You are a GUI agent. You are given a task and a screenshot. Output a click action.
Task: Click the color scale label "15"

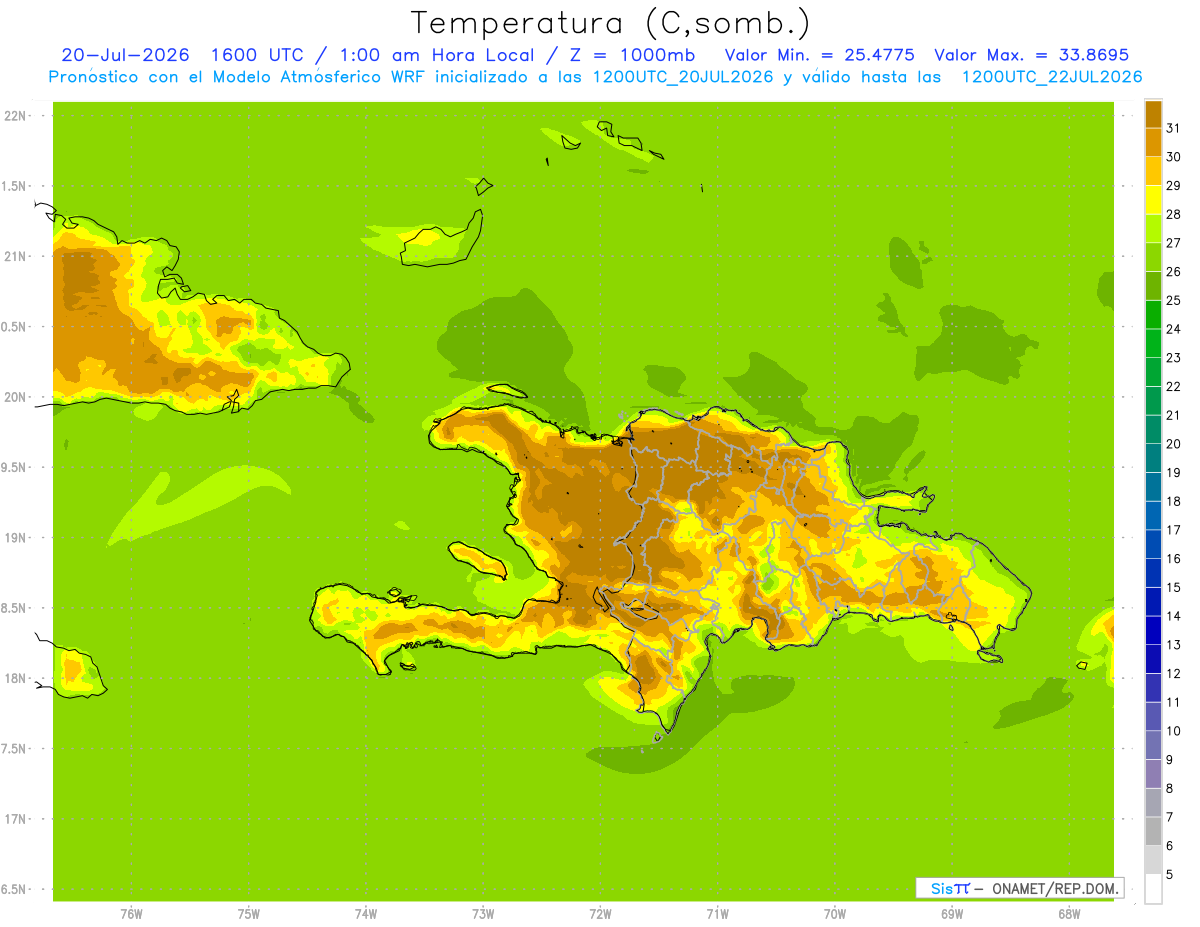(x=1173, y=587)
